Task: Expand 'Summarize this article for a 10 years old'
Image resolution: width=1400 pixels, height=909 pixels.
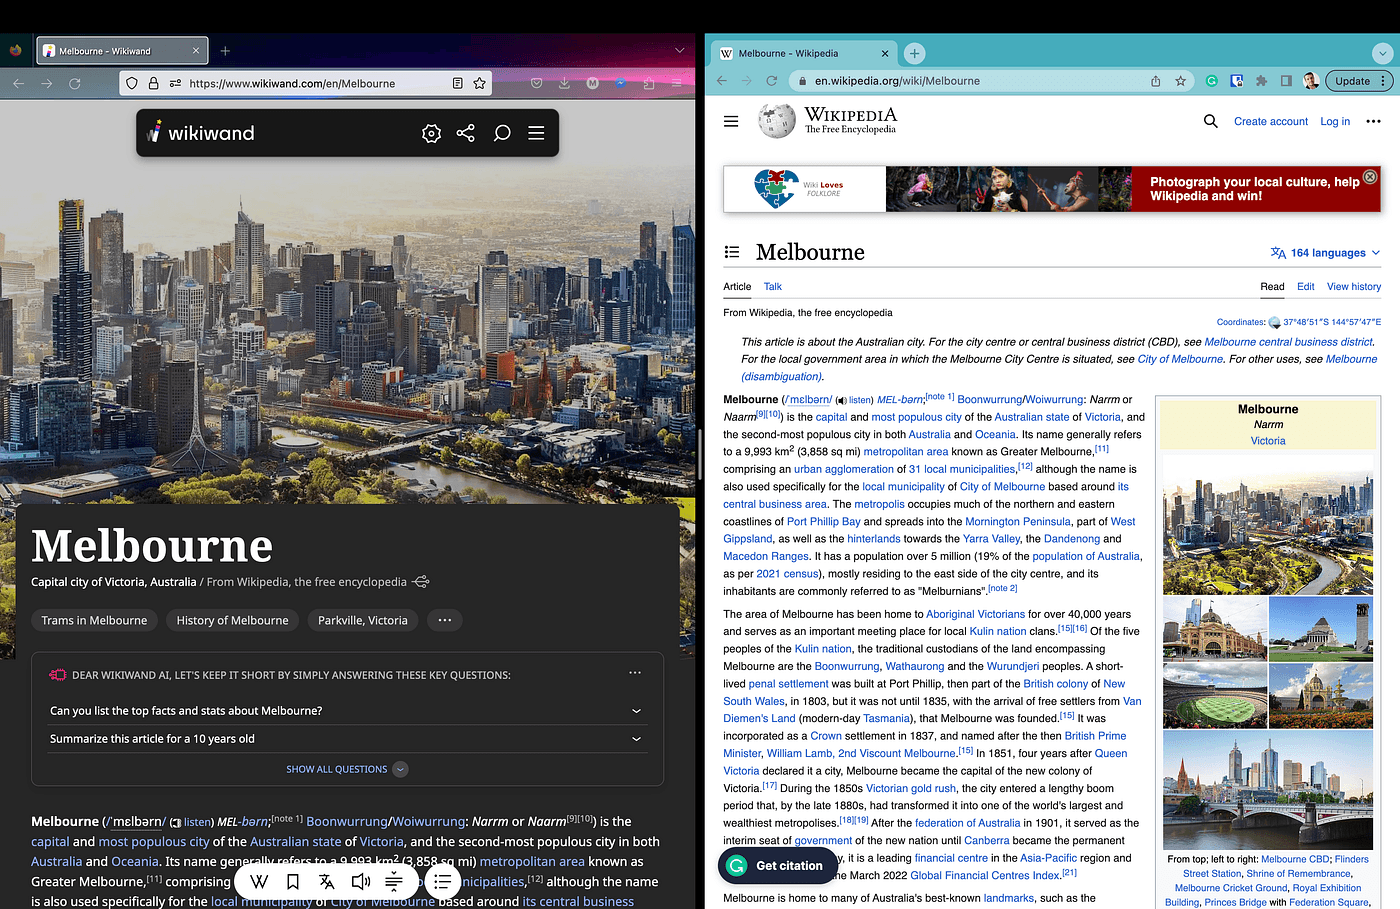Action: click(346, 738)
